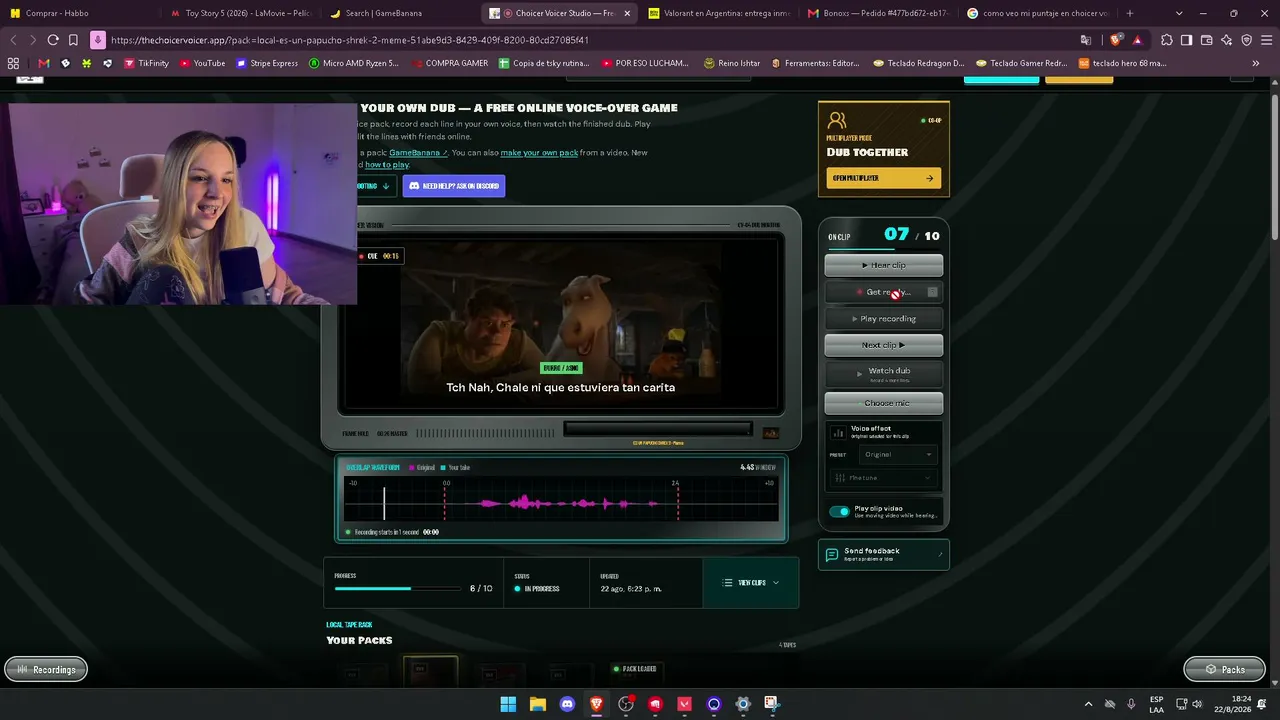The image size is (1280, 720).
Task: Open the Reino Ishtar bookmark
Action: click(x=732, y=63)
